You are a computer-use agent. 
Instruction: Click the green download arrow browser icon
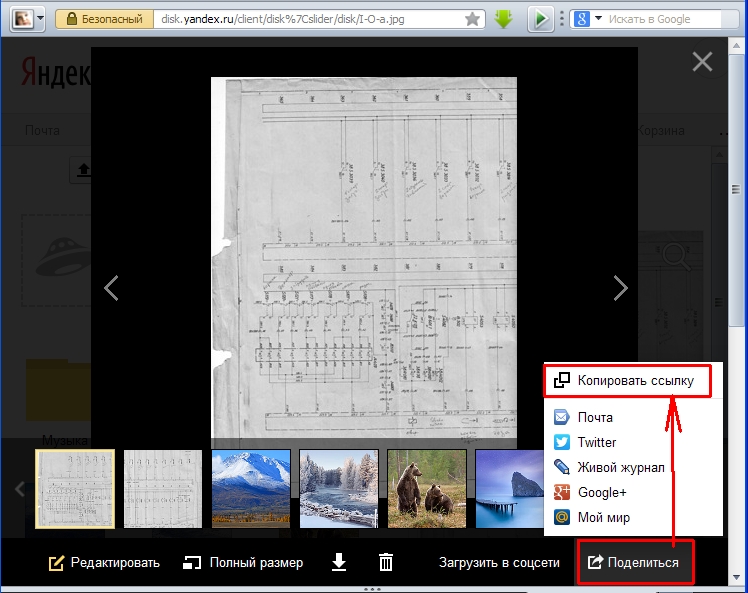click(x=504, y=19)
